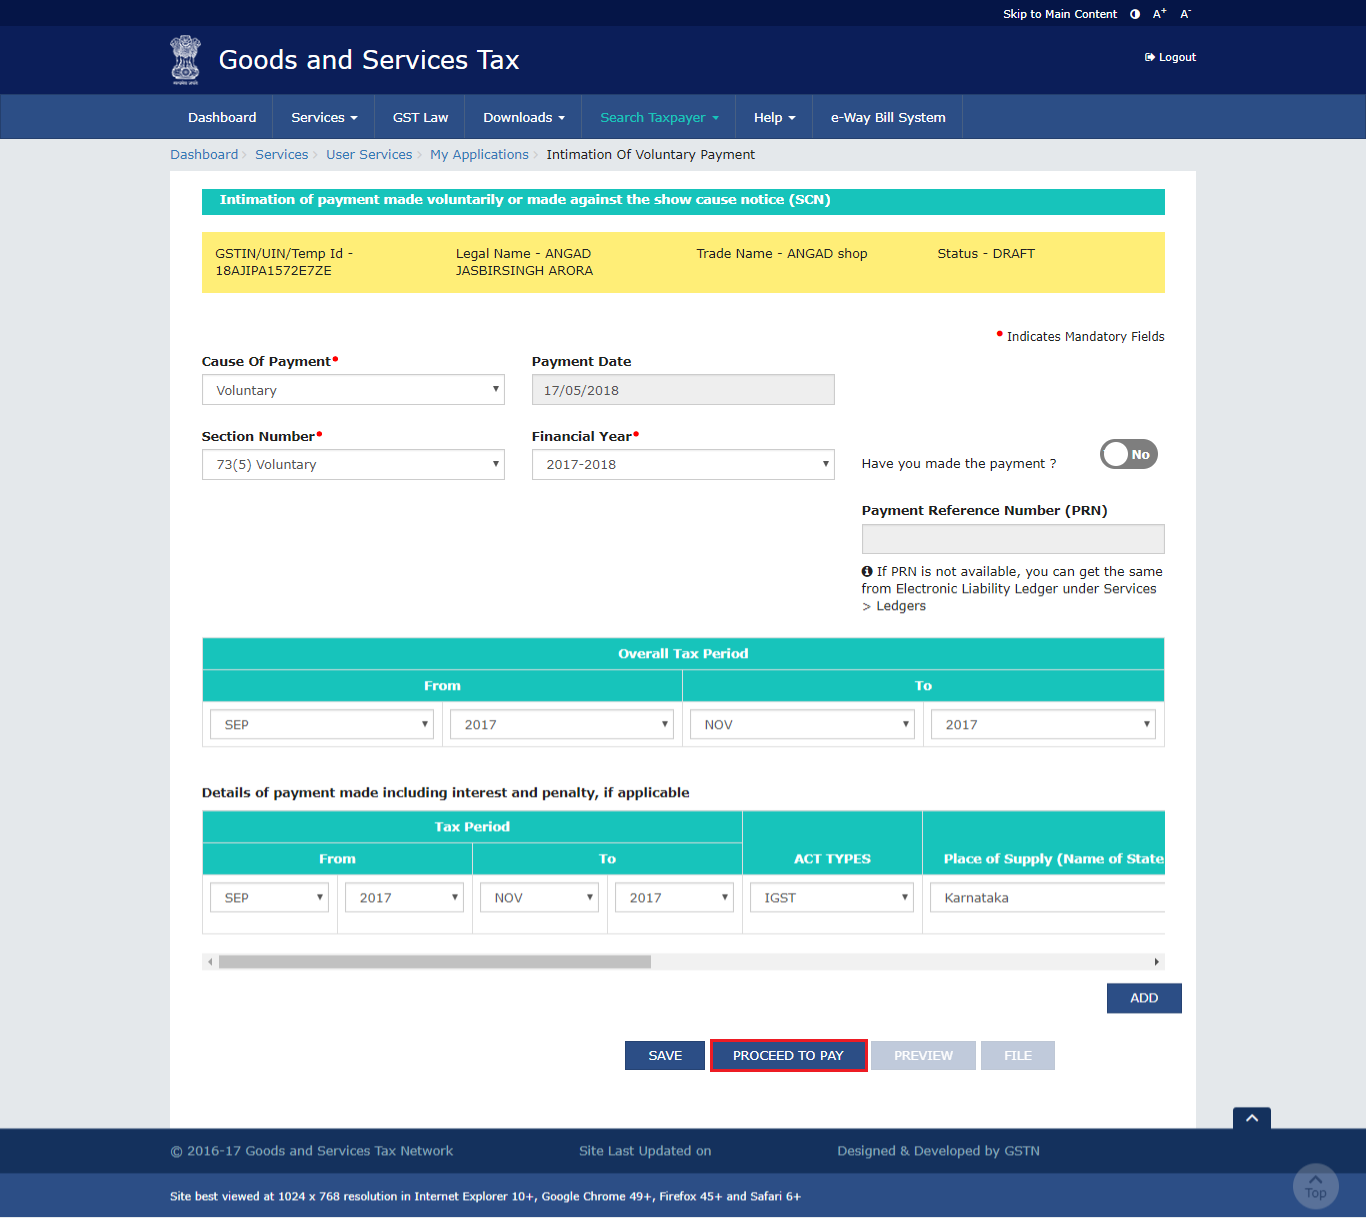Image resolution: width=1366 pixels, height=1218 pixels.
Task: Open the Section Number dropdown showing 73(5) Voluntary
Action: pos(352,464)
